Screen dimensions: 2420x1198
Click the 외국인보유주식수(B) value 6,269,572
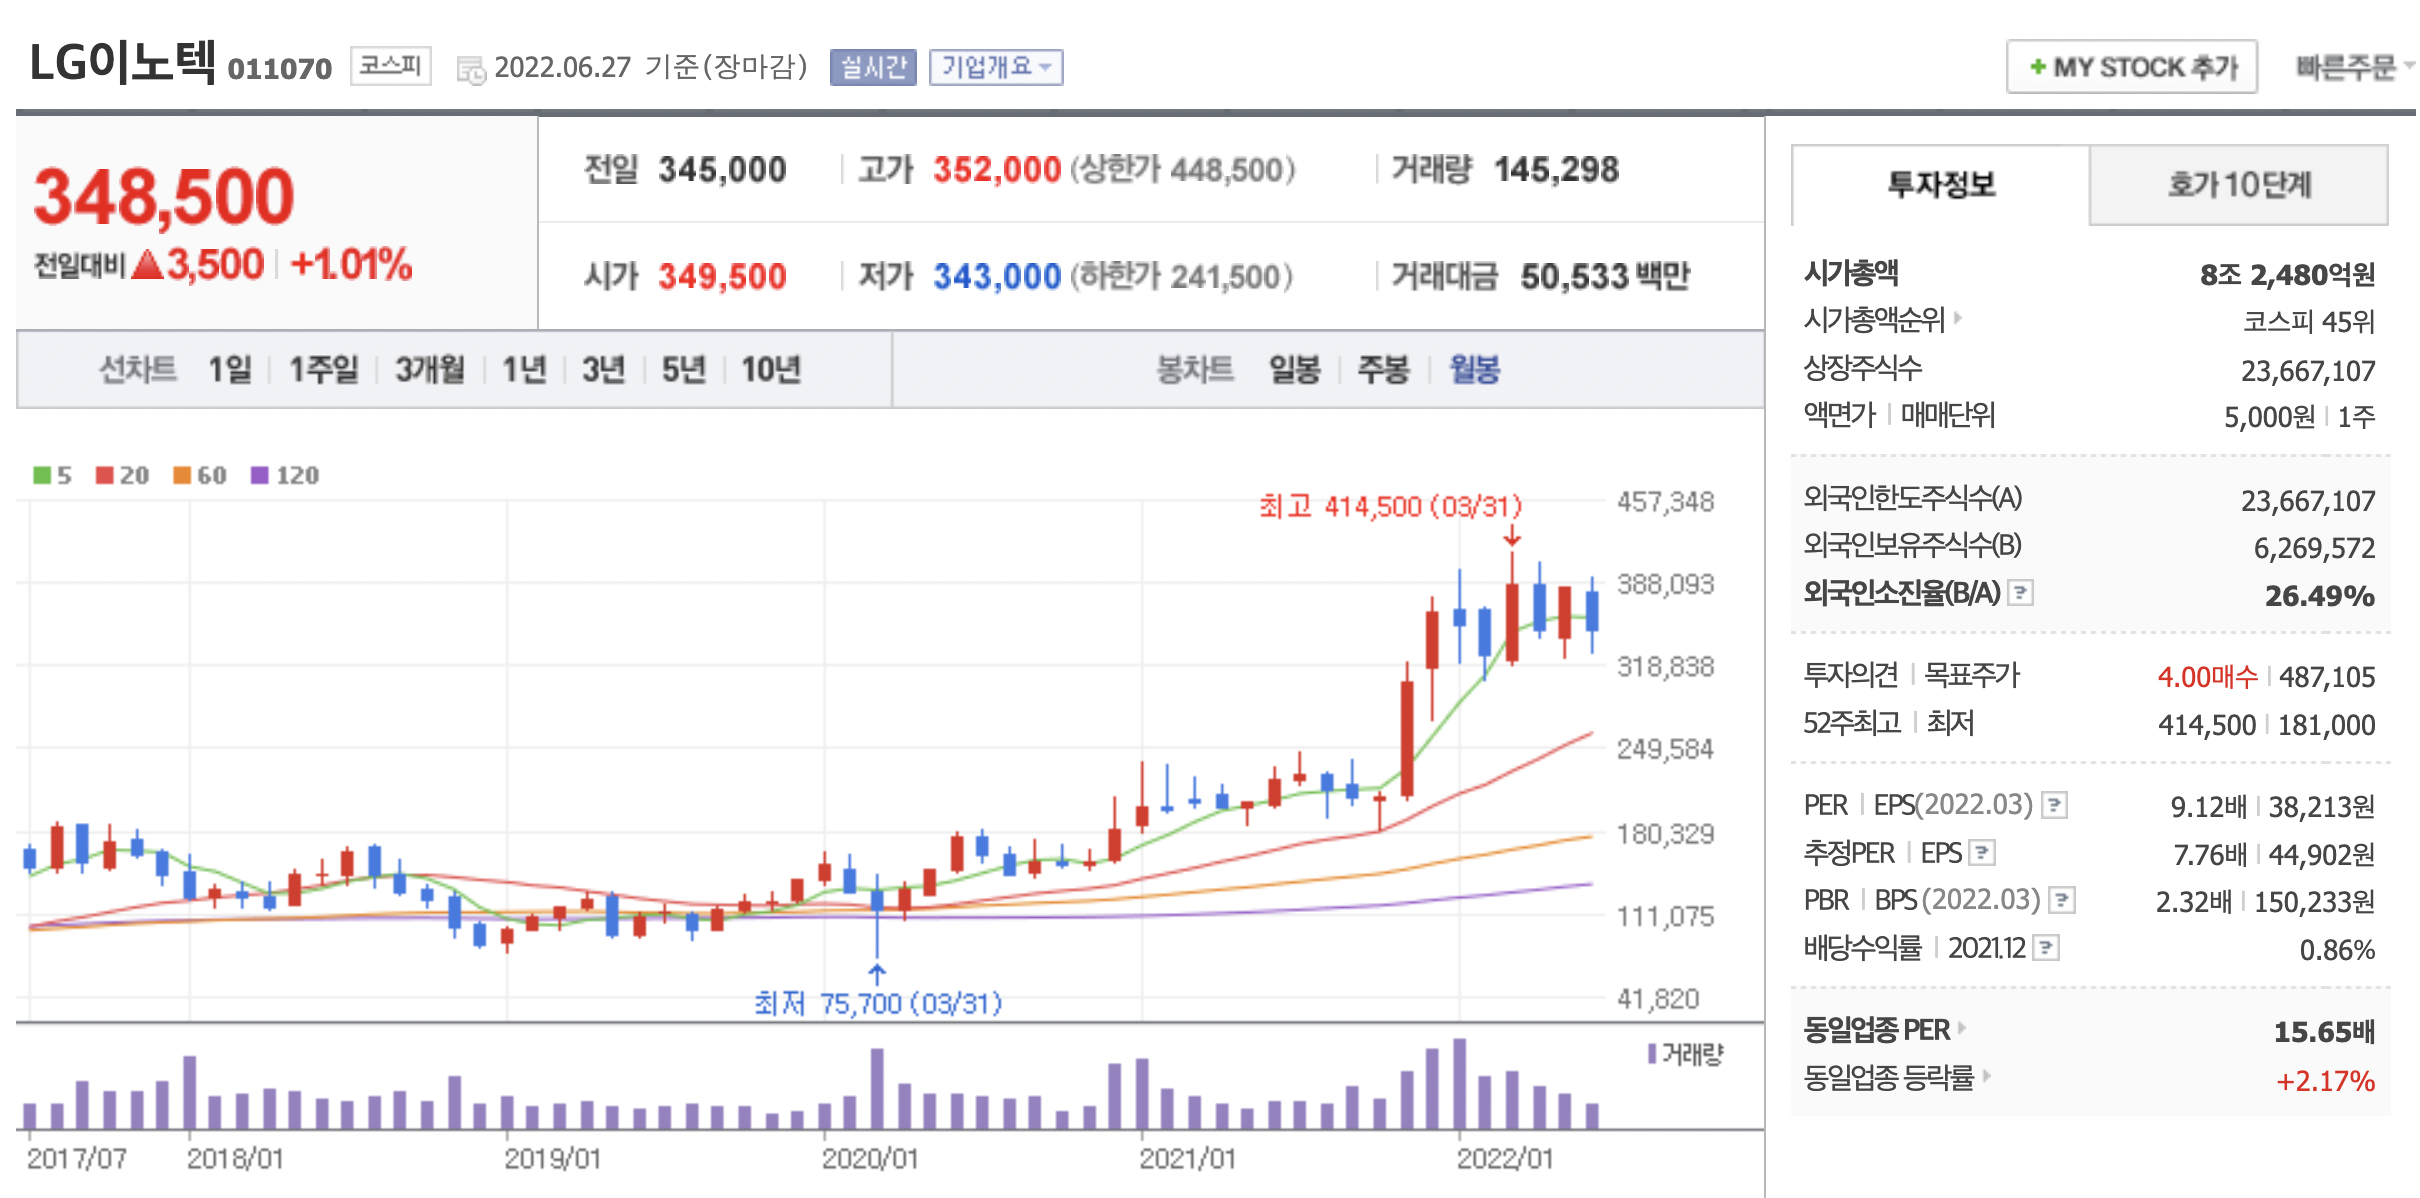point(2314,548)
